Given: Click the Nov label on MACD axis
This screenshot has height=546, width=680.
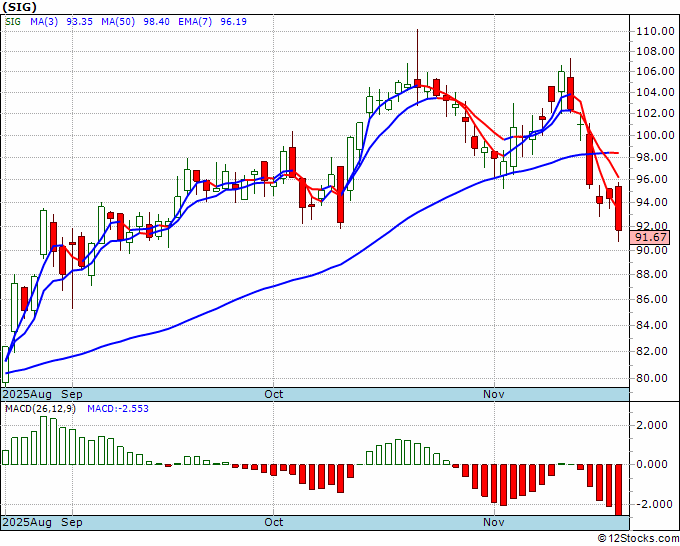Looking at the screenshot, I should tap(494, 522).
